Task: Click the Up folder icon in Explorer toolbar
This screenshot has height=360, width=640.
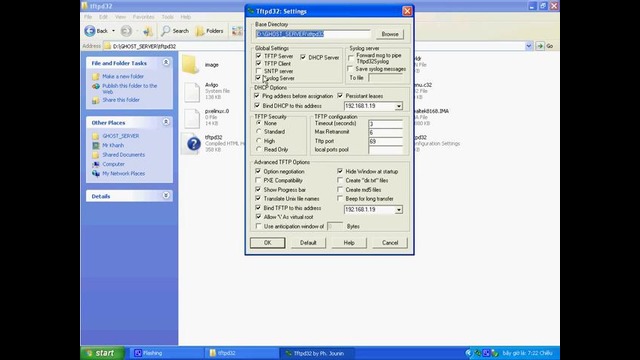Action: coord(148,31)
